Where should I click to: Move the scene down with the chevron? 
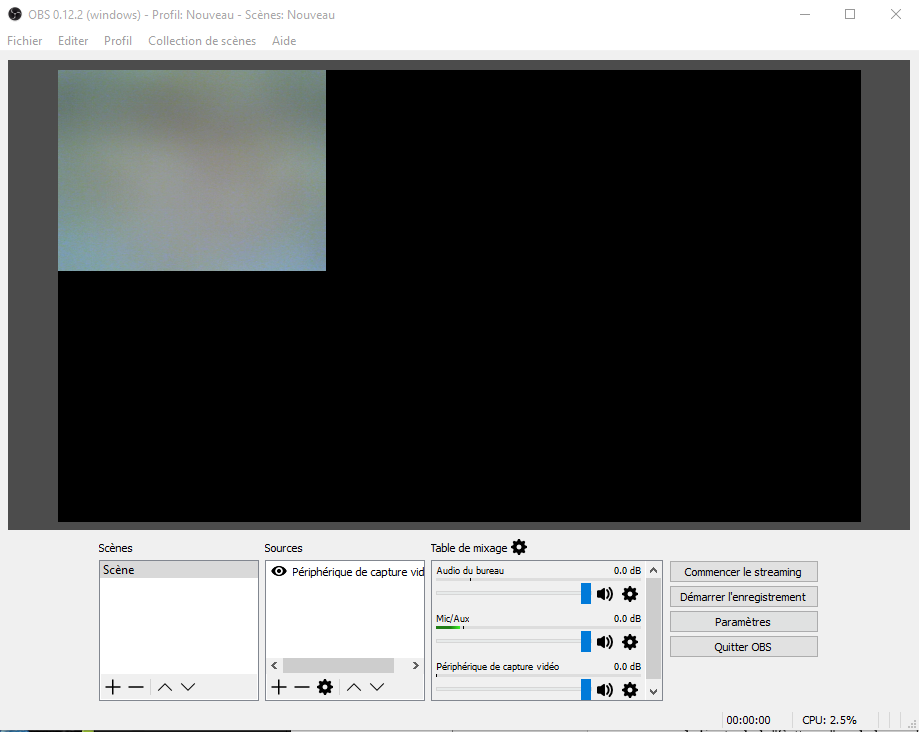click(x=188, y=687)
